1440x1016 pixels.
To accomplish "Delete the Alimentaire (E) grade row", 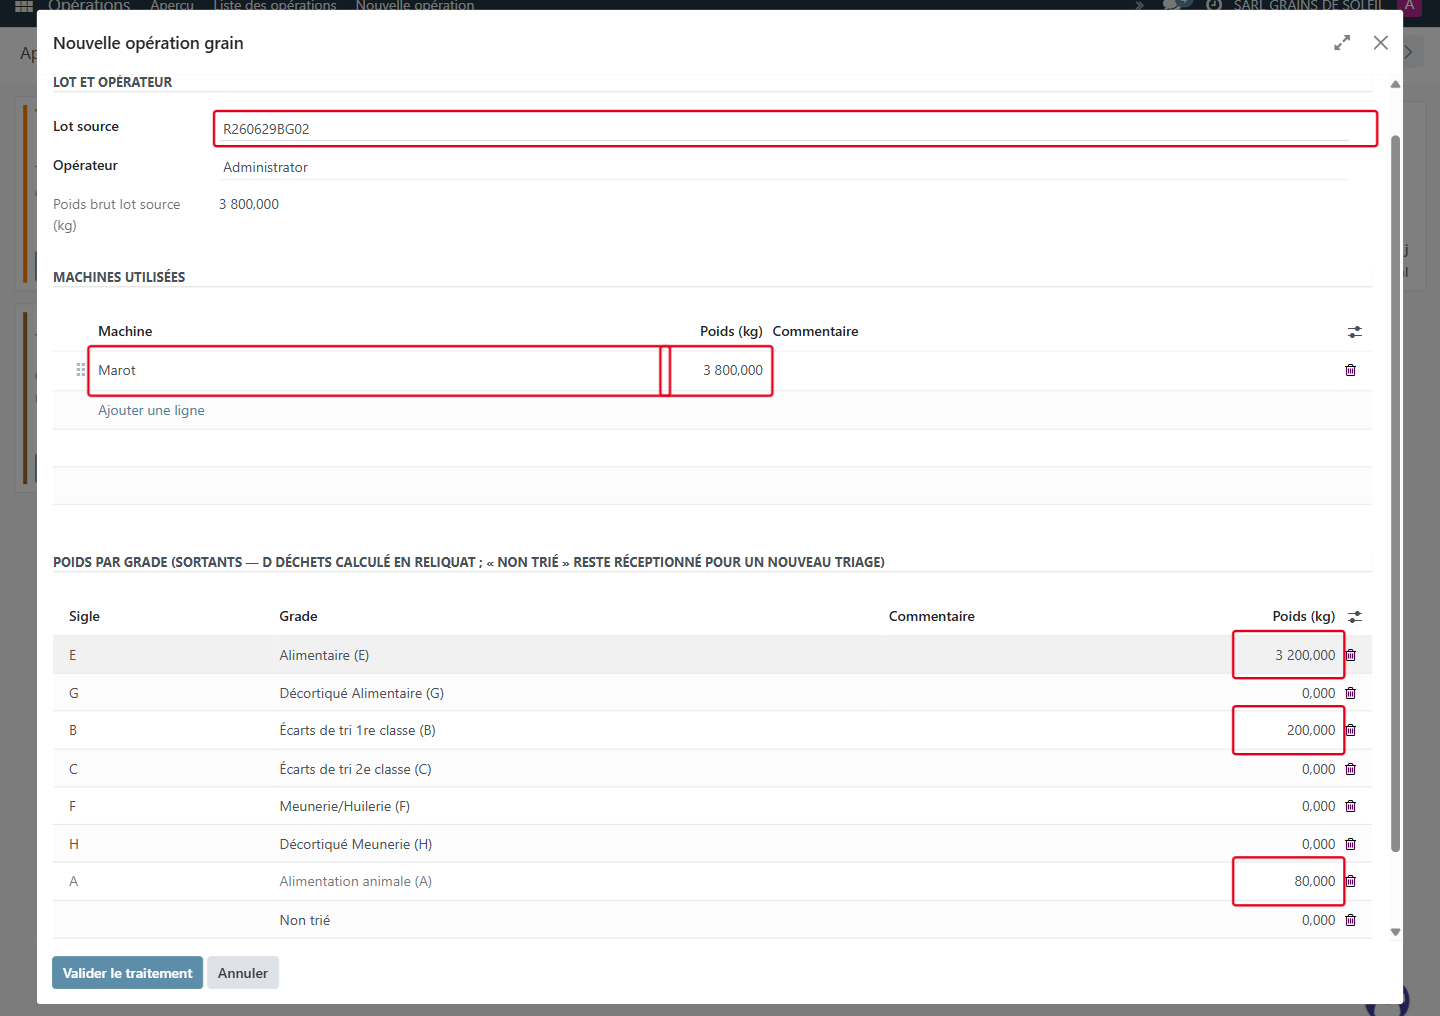I will [1351, 655].
